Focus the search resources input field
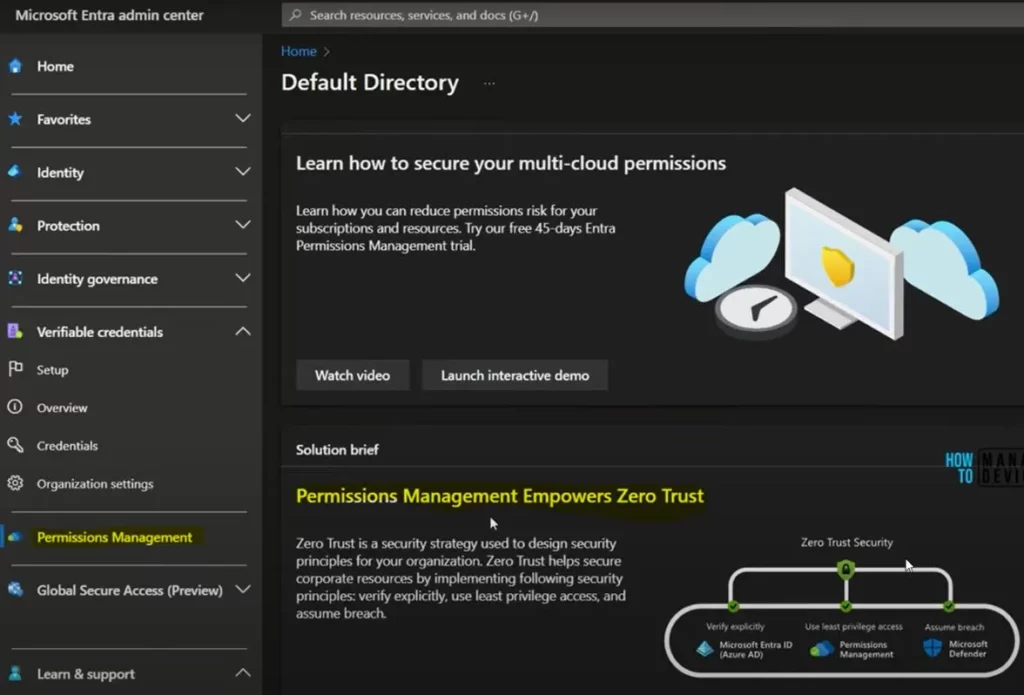Screen dimensions: 1024x695 [x=653, y=14]
